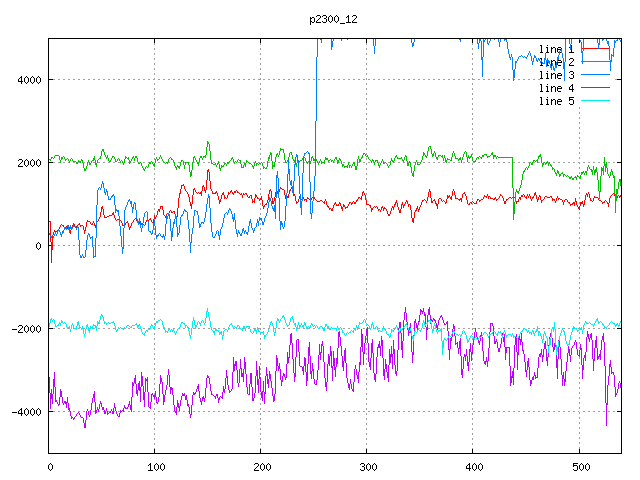The height and width of the screenshot is (480, 640).
Task: Click the 100 x-axis tick label
Action: click(x=155, y=465)
